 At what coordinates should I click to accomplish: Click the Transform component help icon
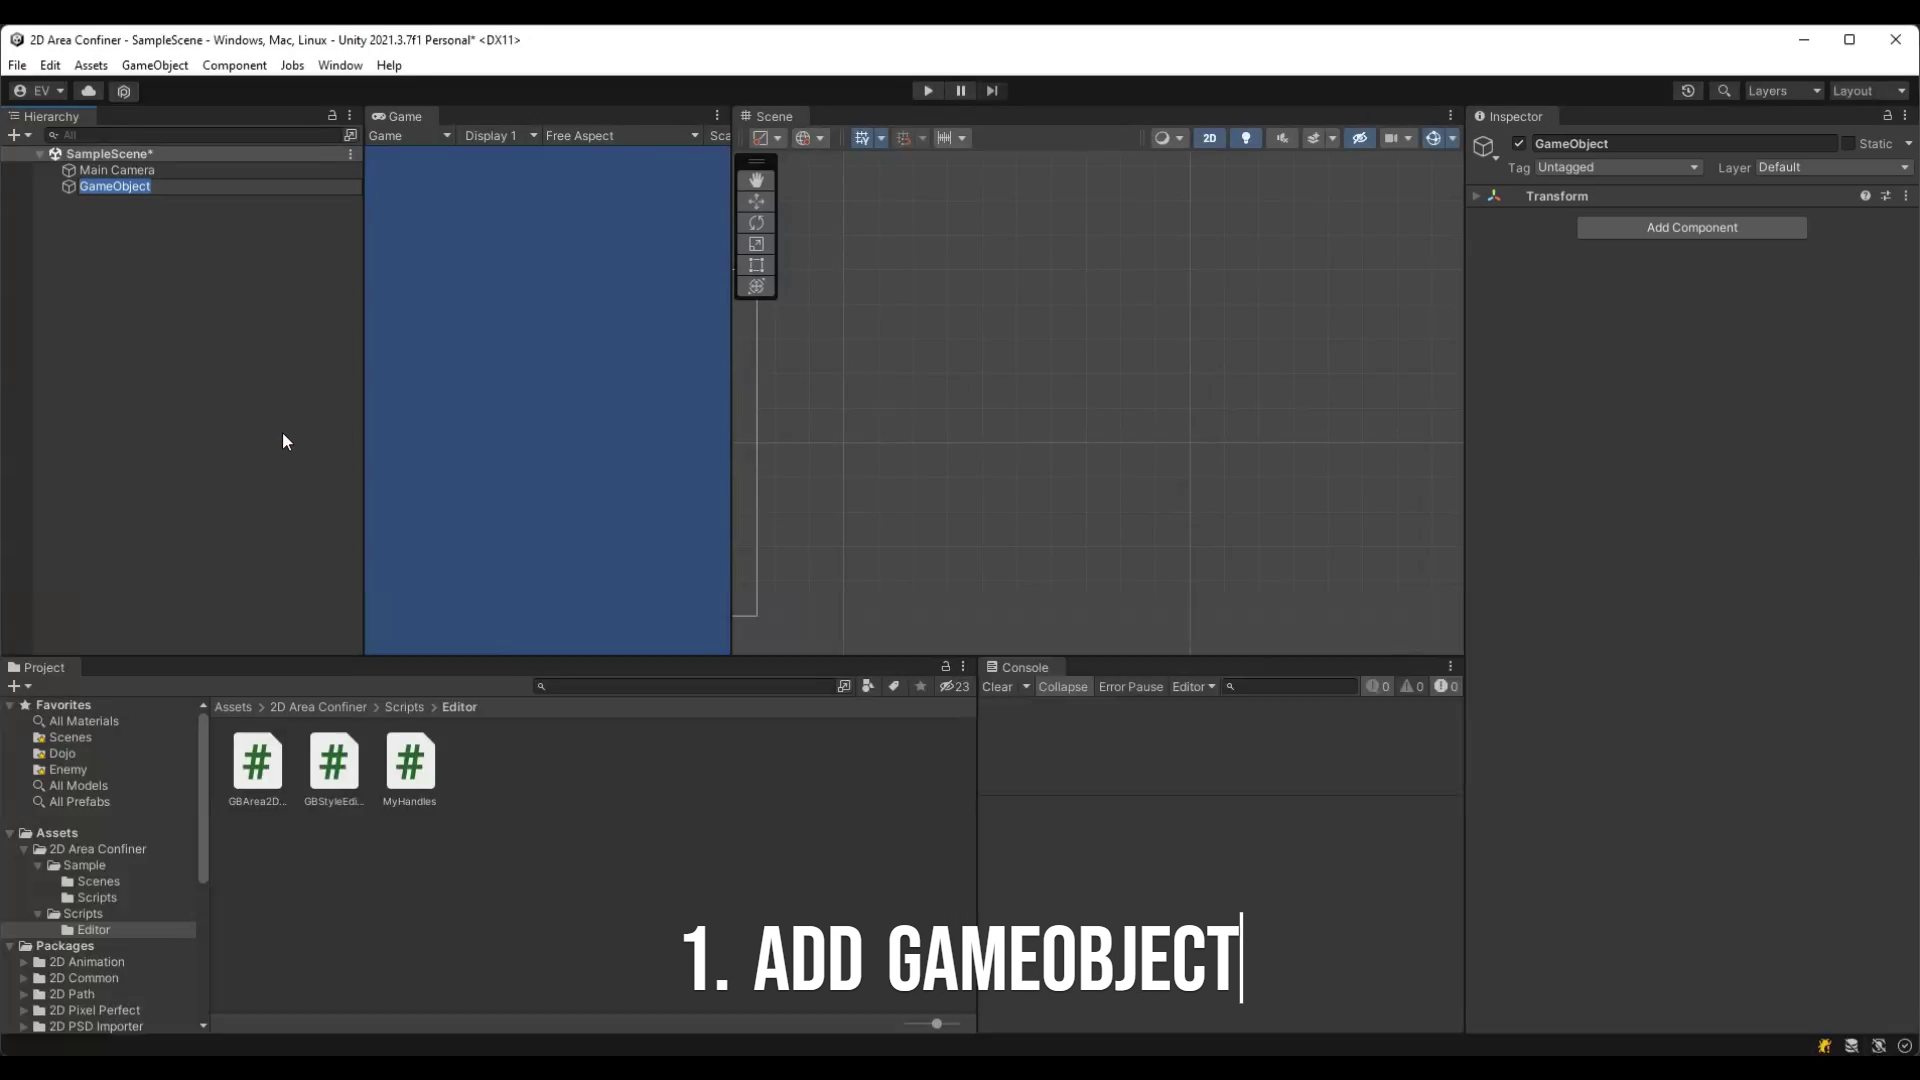(1865, 196)
